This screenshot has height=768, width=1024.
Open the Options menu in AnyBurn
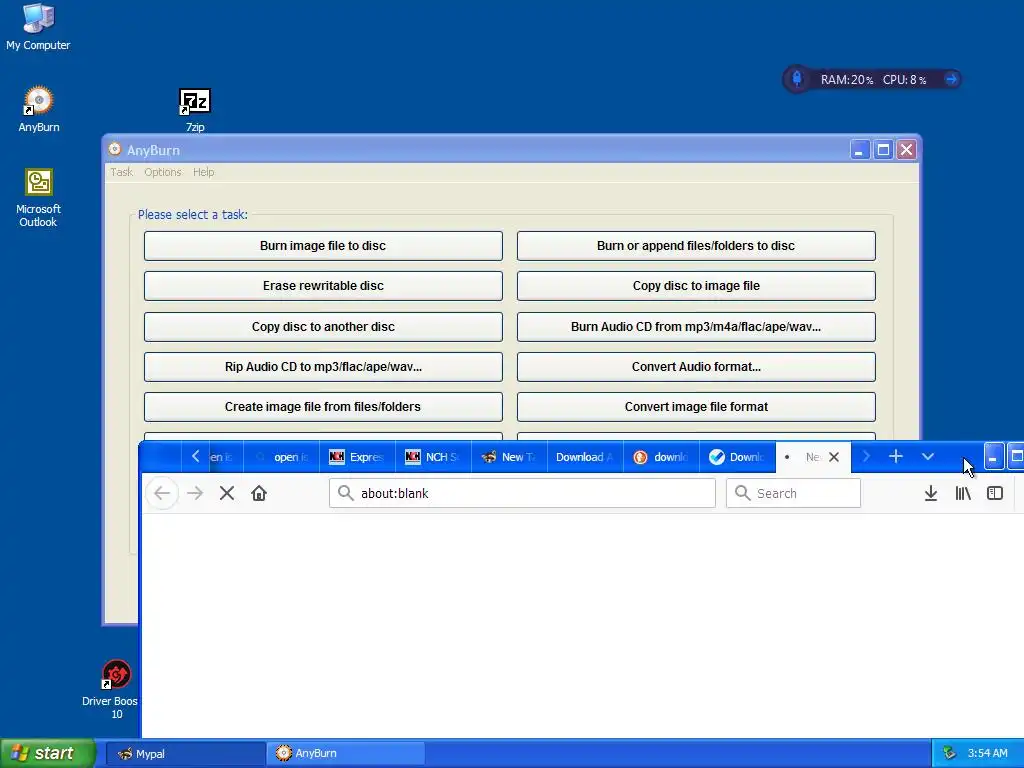point(163,172)
